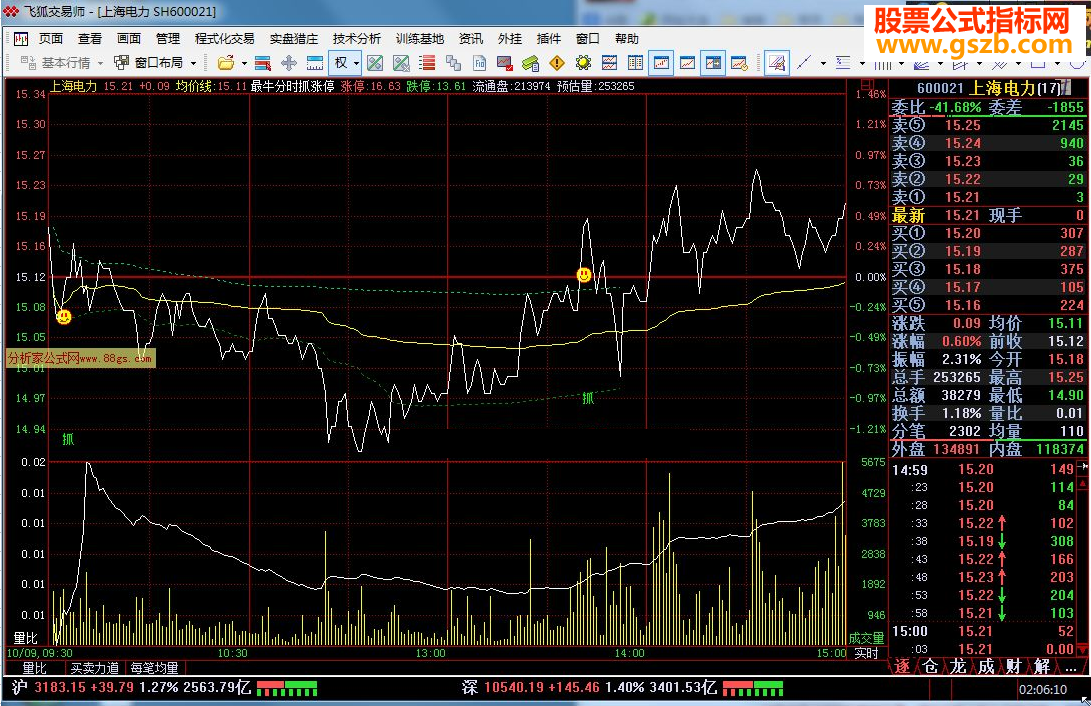Select the 仓 tab in quote panel
The width and height of the screenshot is (1091, 706).
pos(930,666)
